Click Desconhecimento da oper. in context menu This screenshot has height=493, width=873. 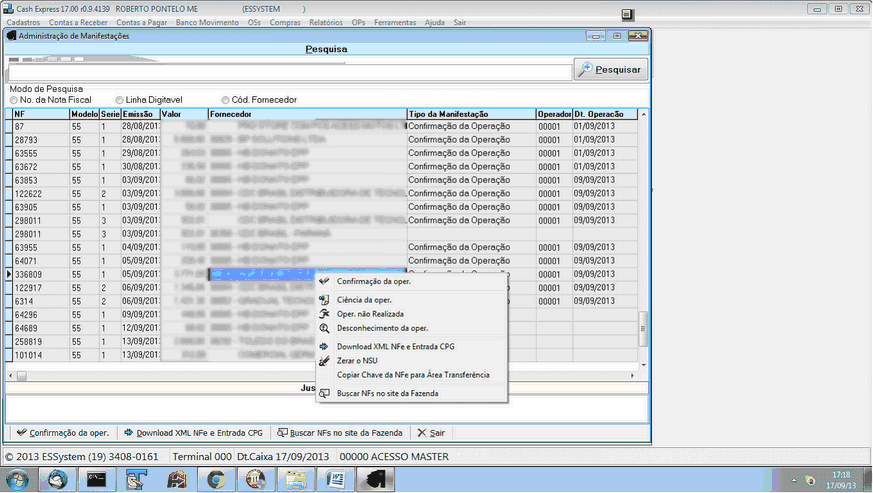point(382,327)
